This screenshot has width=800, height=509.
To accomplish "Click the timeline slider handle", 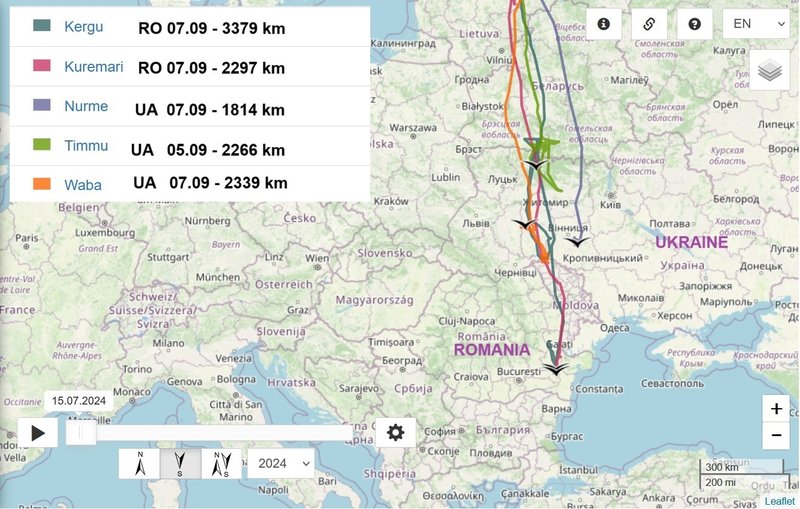I will coord(81,433).
